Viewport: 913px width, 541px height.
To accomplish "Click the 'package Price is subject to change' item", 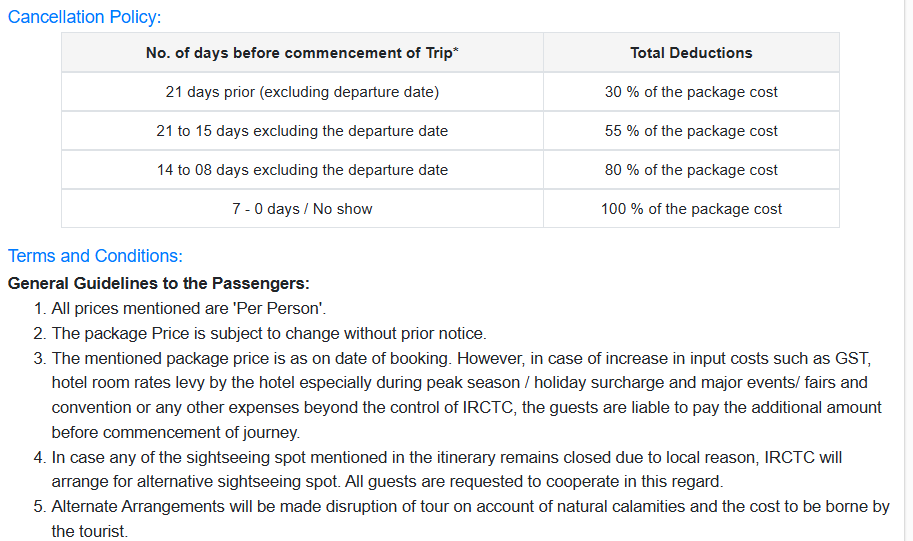I will pyautogui.click(x=269, y=334).
